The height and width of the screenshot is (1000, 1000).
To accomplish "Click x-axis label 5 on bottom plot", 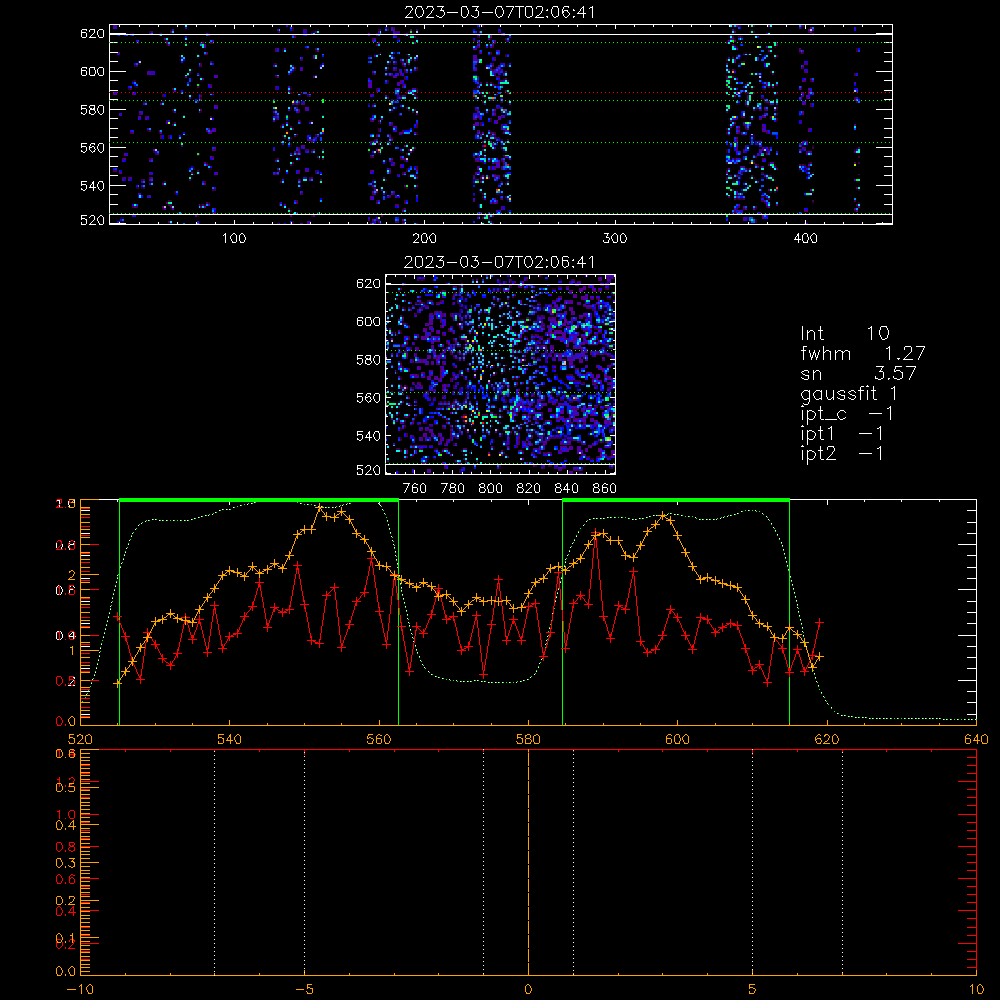I will click(x=753, y=990).
